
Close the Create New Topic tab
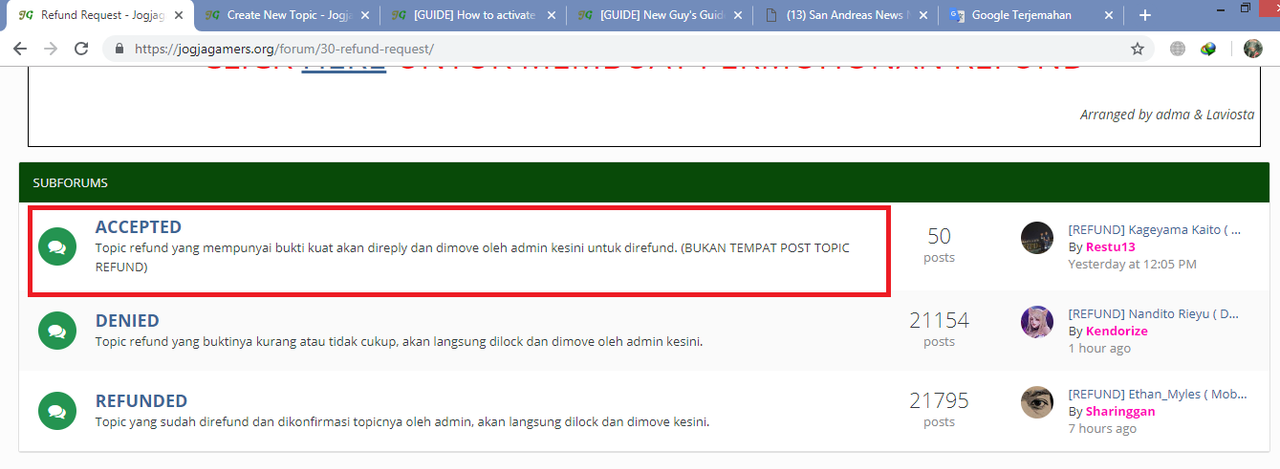point(364,15)
